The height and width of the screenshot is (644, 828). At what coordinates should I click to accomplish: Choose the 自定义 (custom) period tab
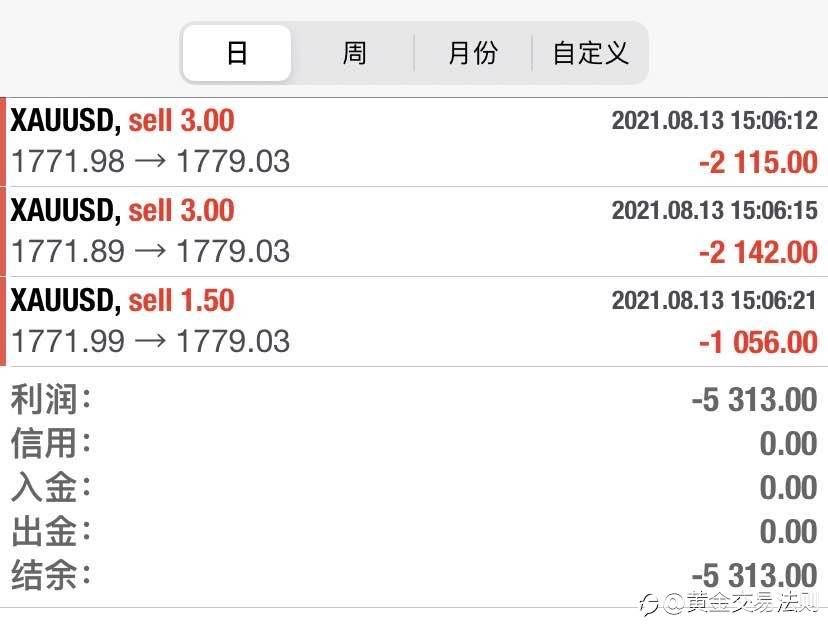click(x=590, y=53)
